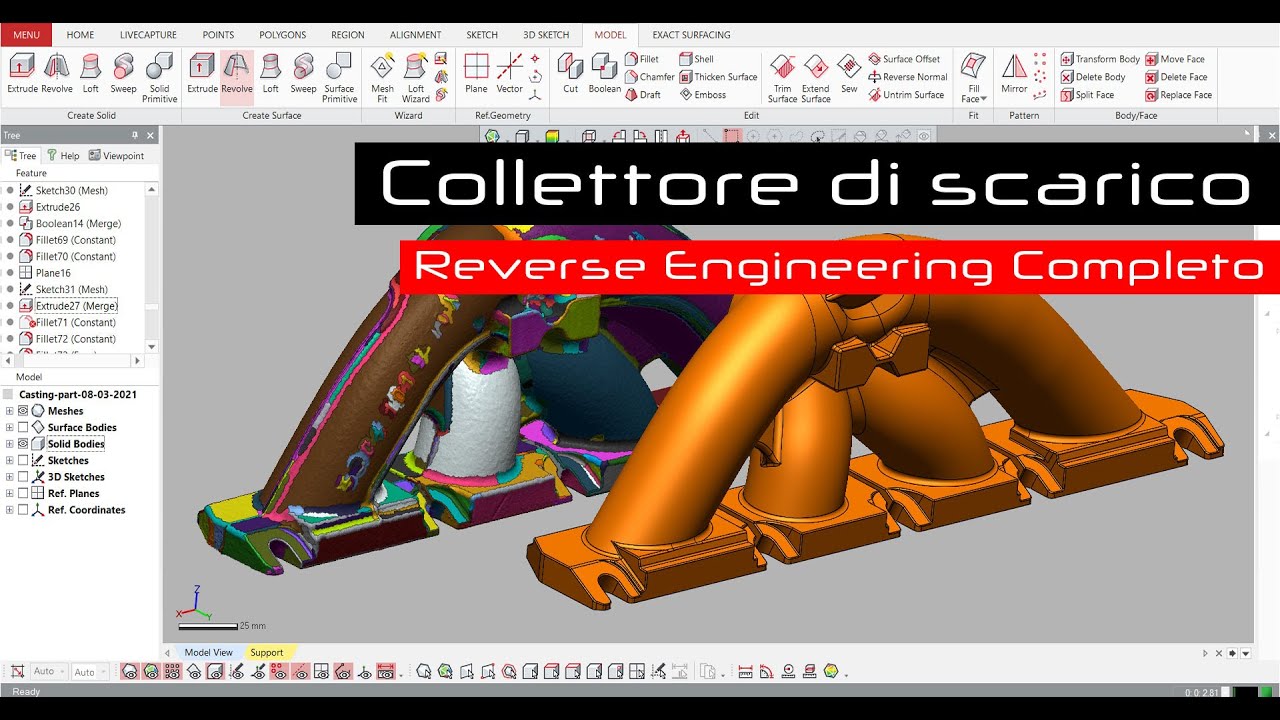The image size is (1280, 720).
Task: Switch to EXACT SURFACING ribbon tab
Action: (691, 35)
